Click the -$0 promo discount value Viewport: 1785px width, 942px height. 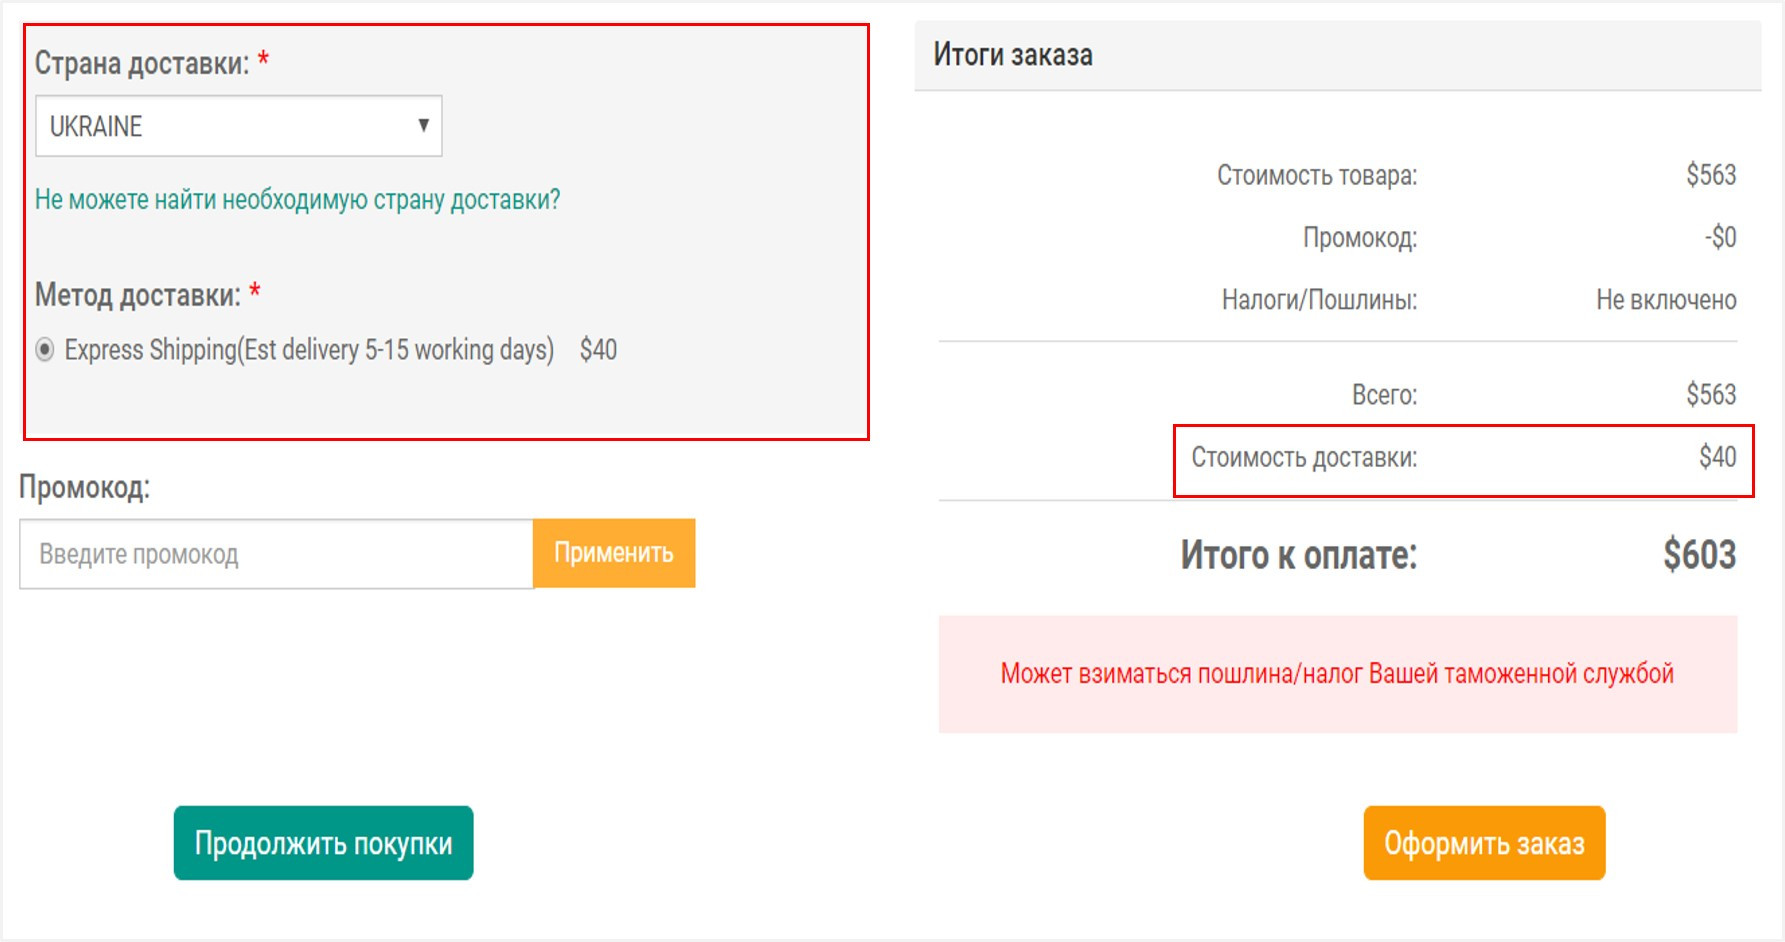(x=1720, y=237)
